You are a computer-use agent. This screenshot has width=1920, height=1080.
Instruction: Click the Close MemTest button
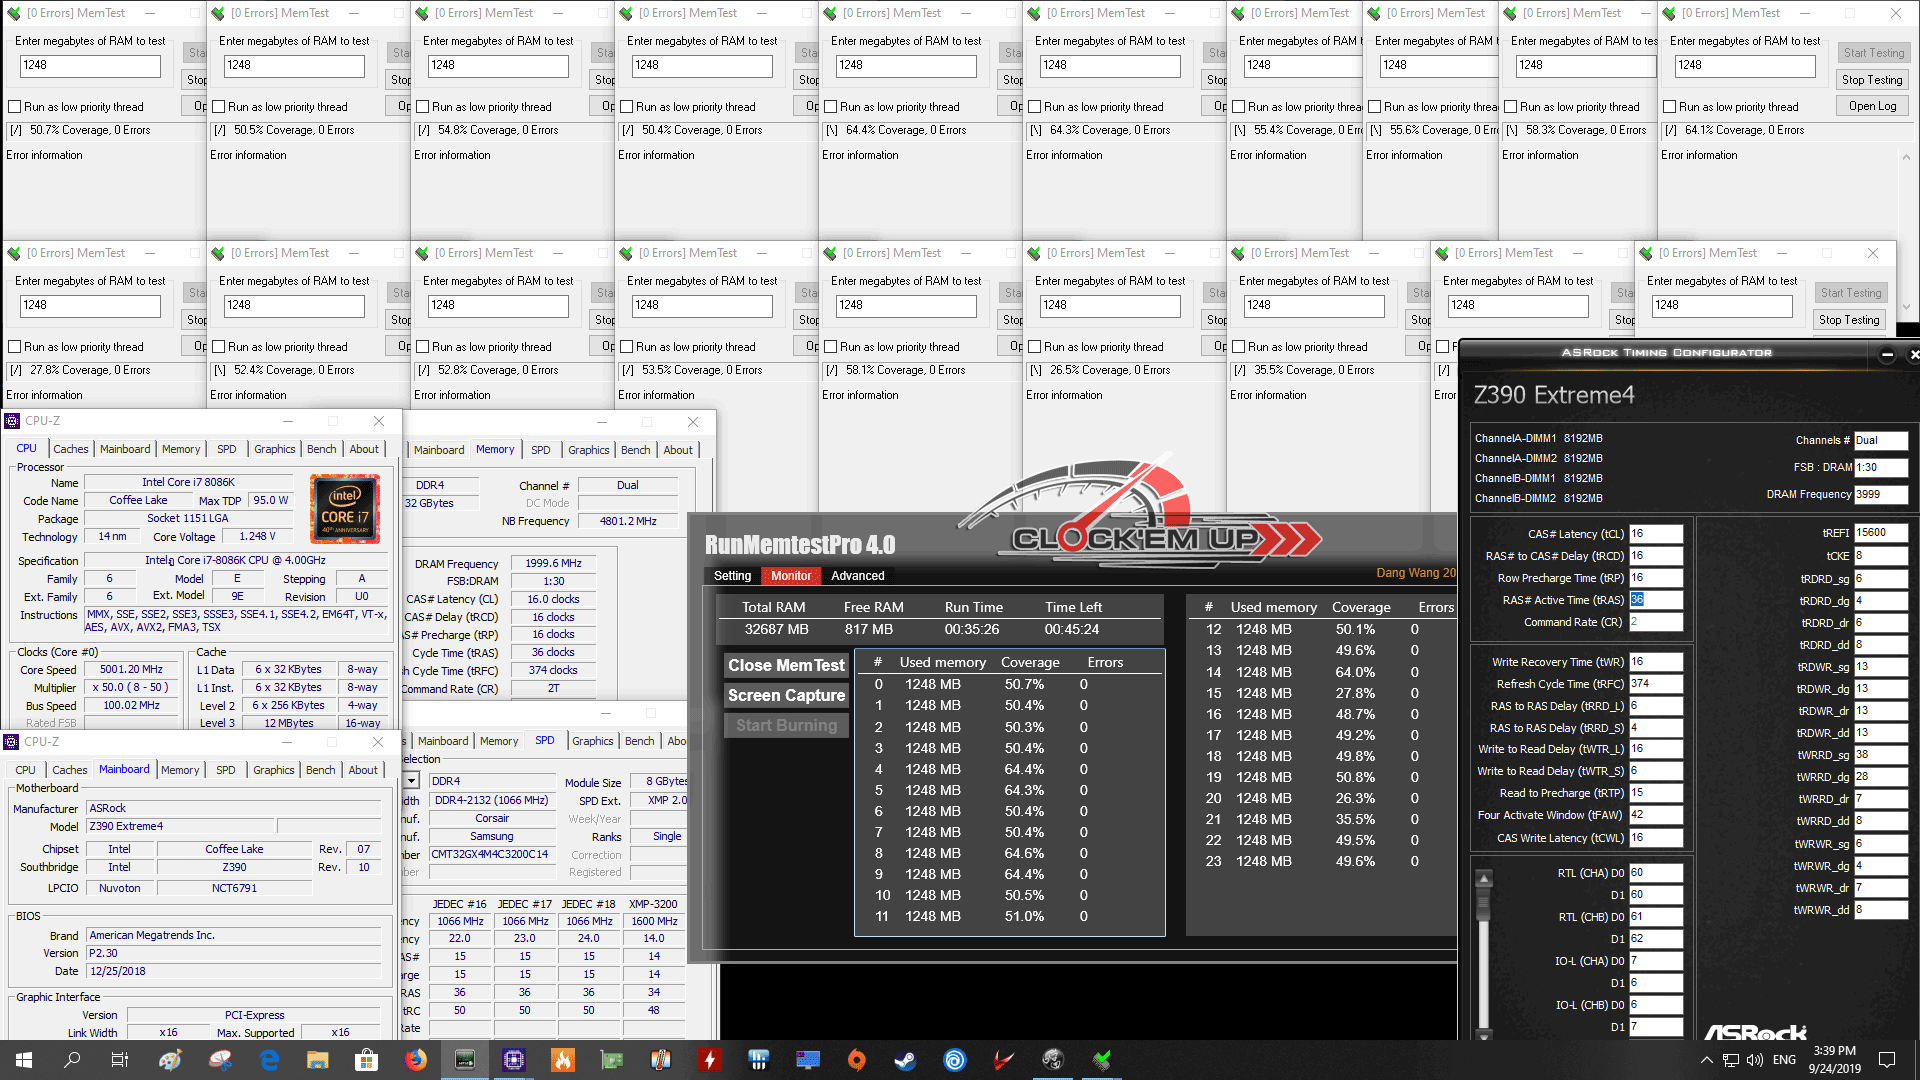(786, 666)
